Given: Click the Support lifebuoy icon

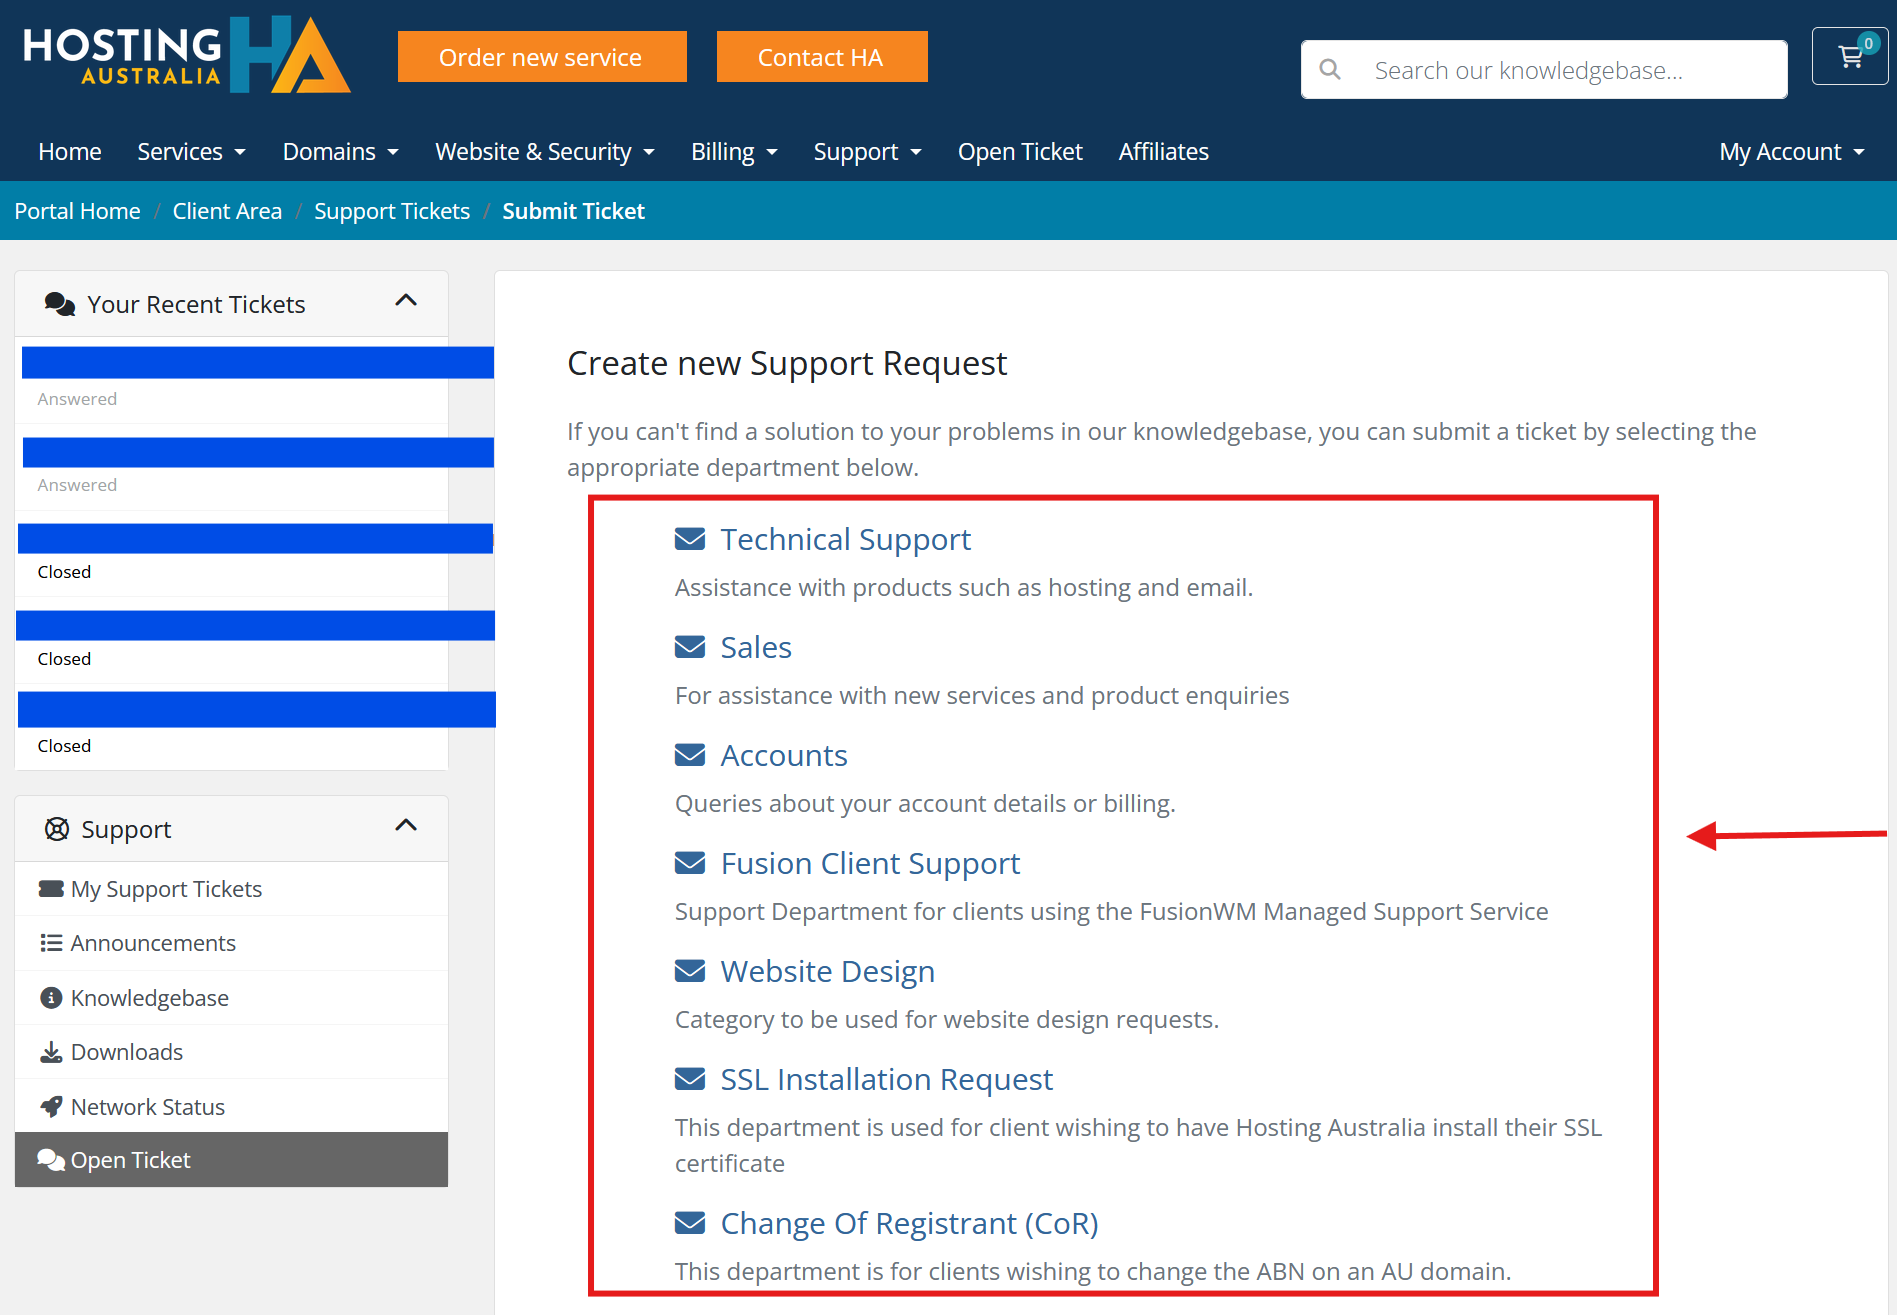Looking at the screenshot, I should [57, 829].
